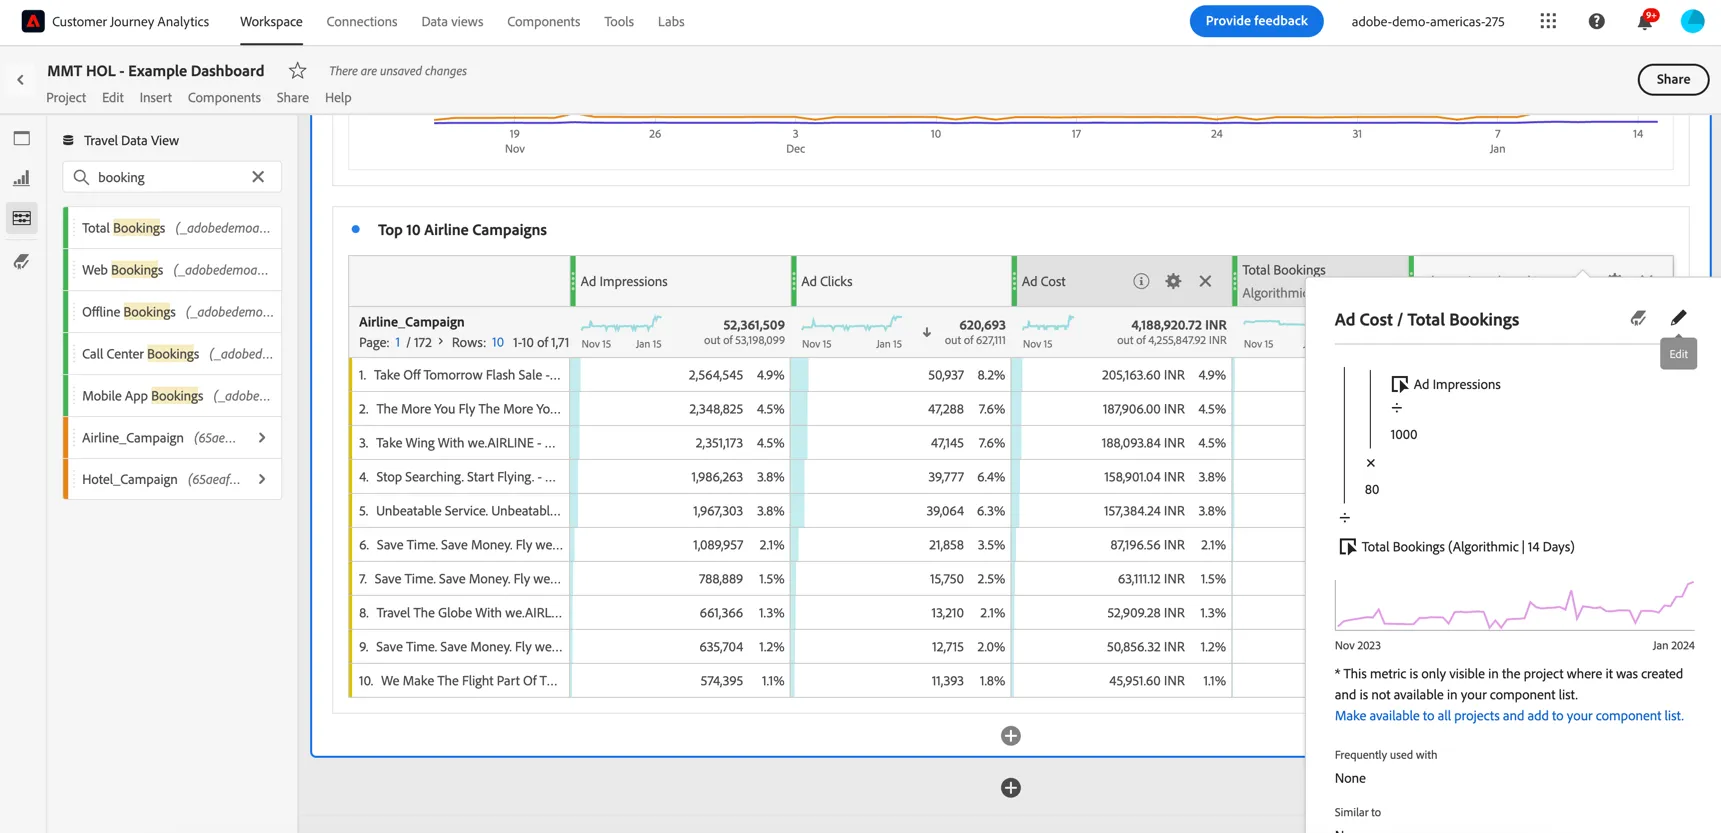
Task: Click the Ad Clicks sort arrow
Action: point(927,332)
